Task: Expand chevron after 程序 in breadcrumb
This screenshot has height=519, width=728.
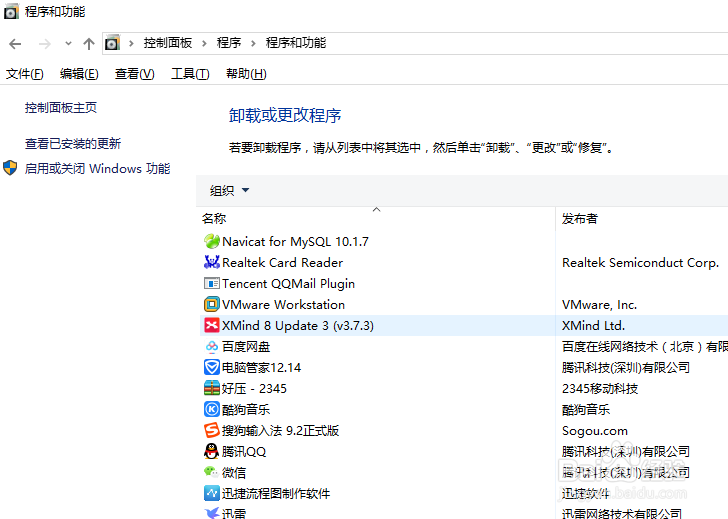Action: coord(253,43)
